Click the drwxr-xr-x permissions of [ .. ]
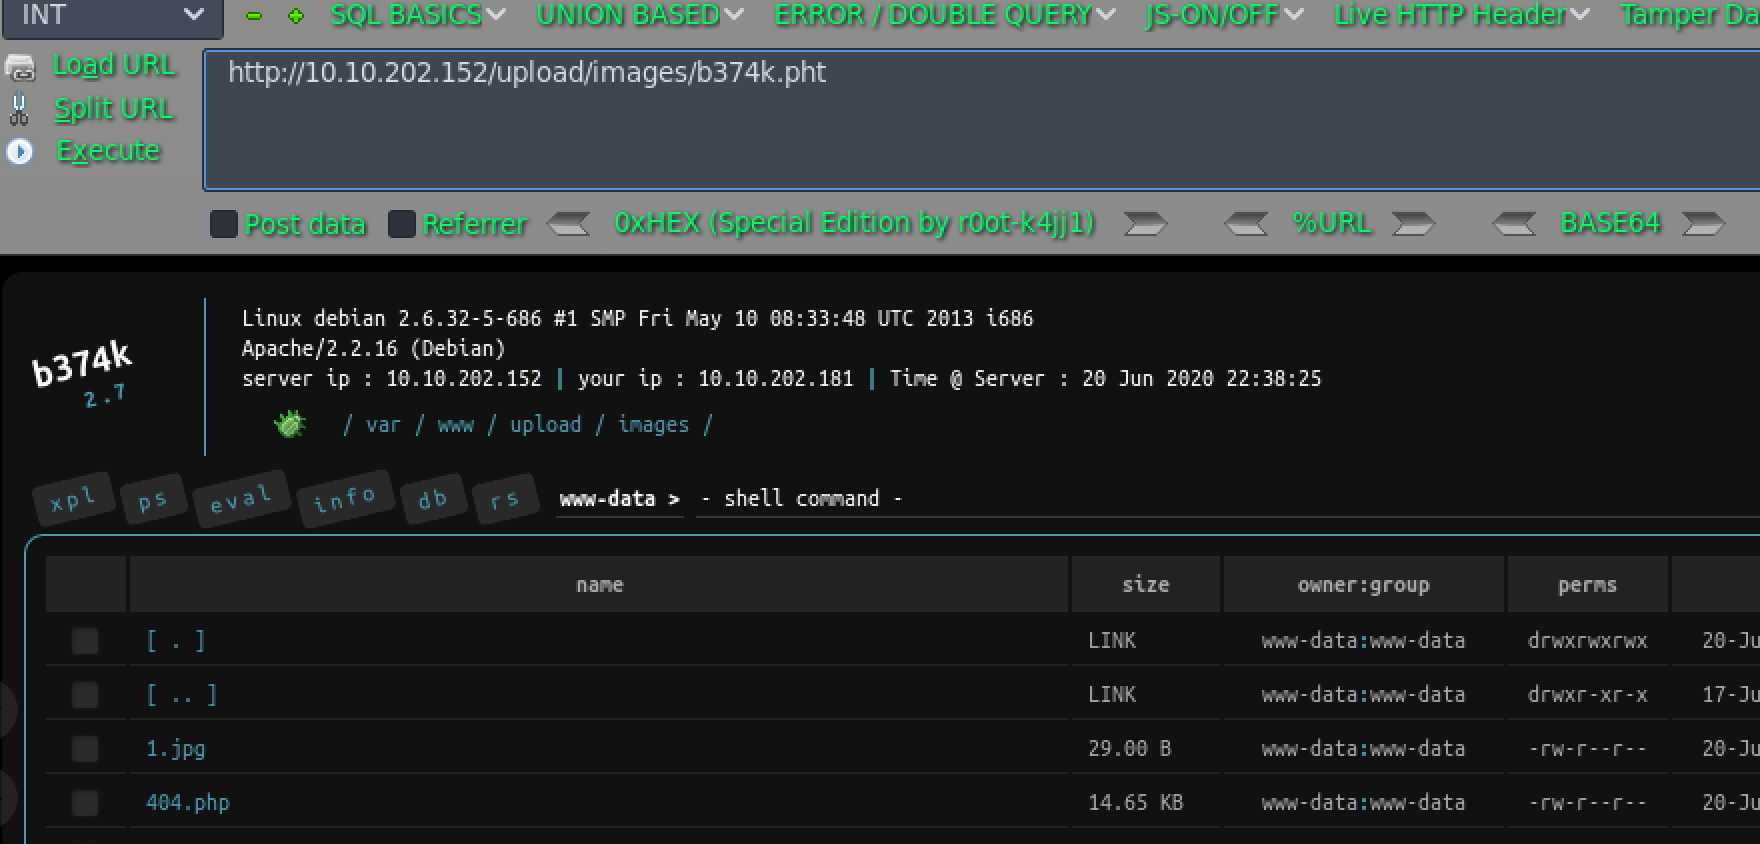The image size is (1760, 844). pos(1587,694)
